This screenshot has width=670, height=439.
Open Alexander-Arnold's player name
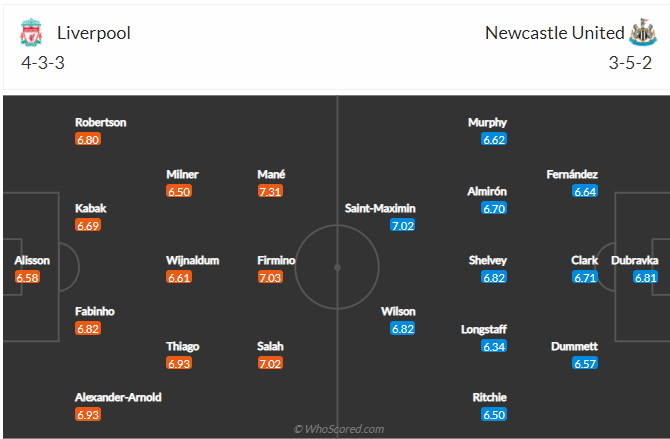tap(118, 397)
